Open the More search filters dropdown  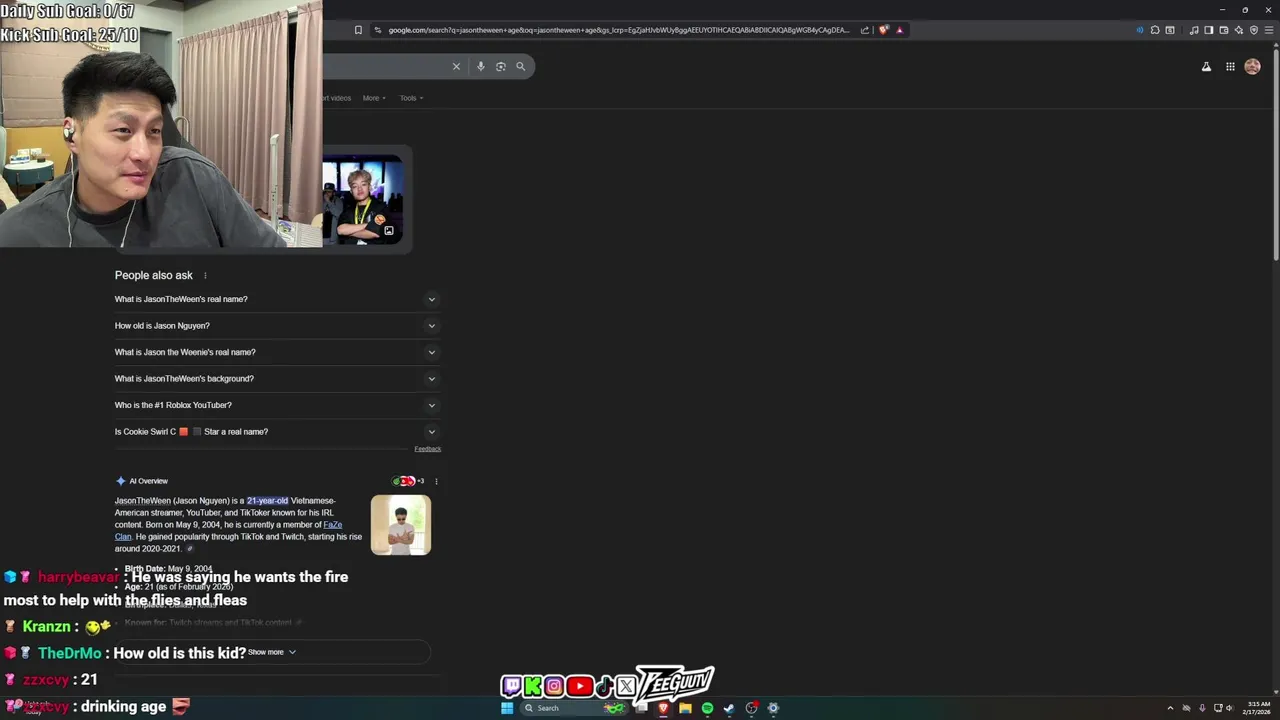[x=374, y=98]
